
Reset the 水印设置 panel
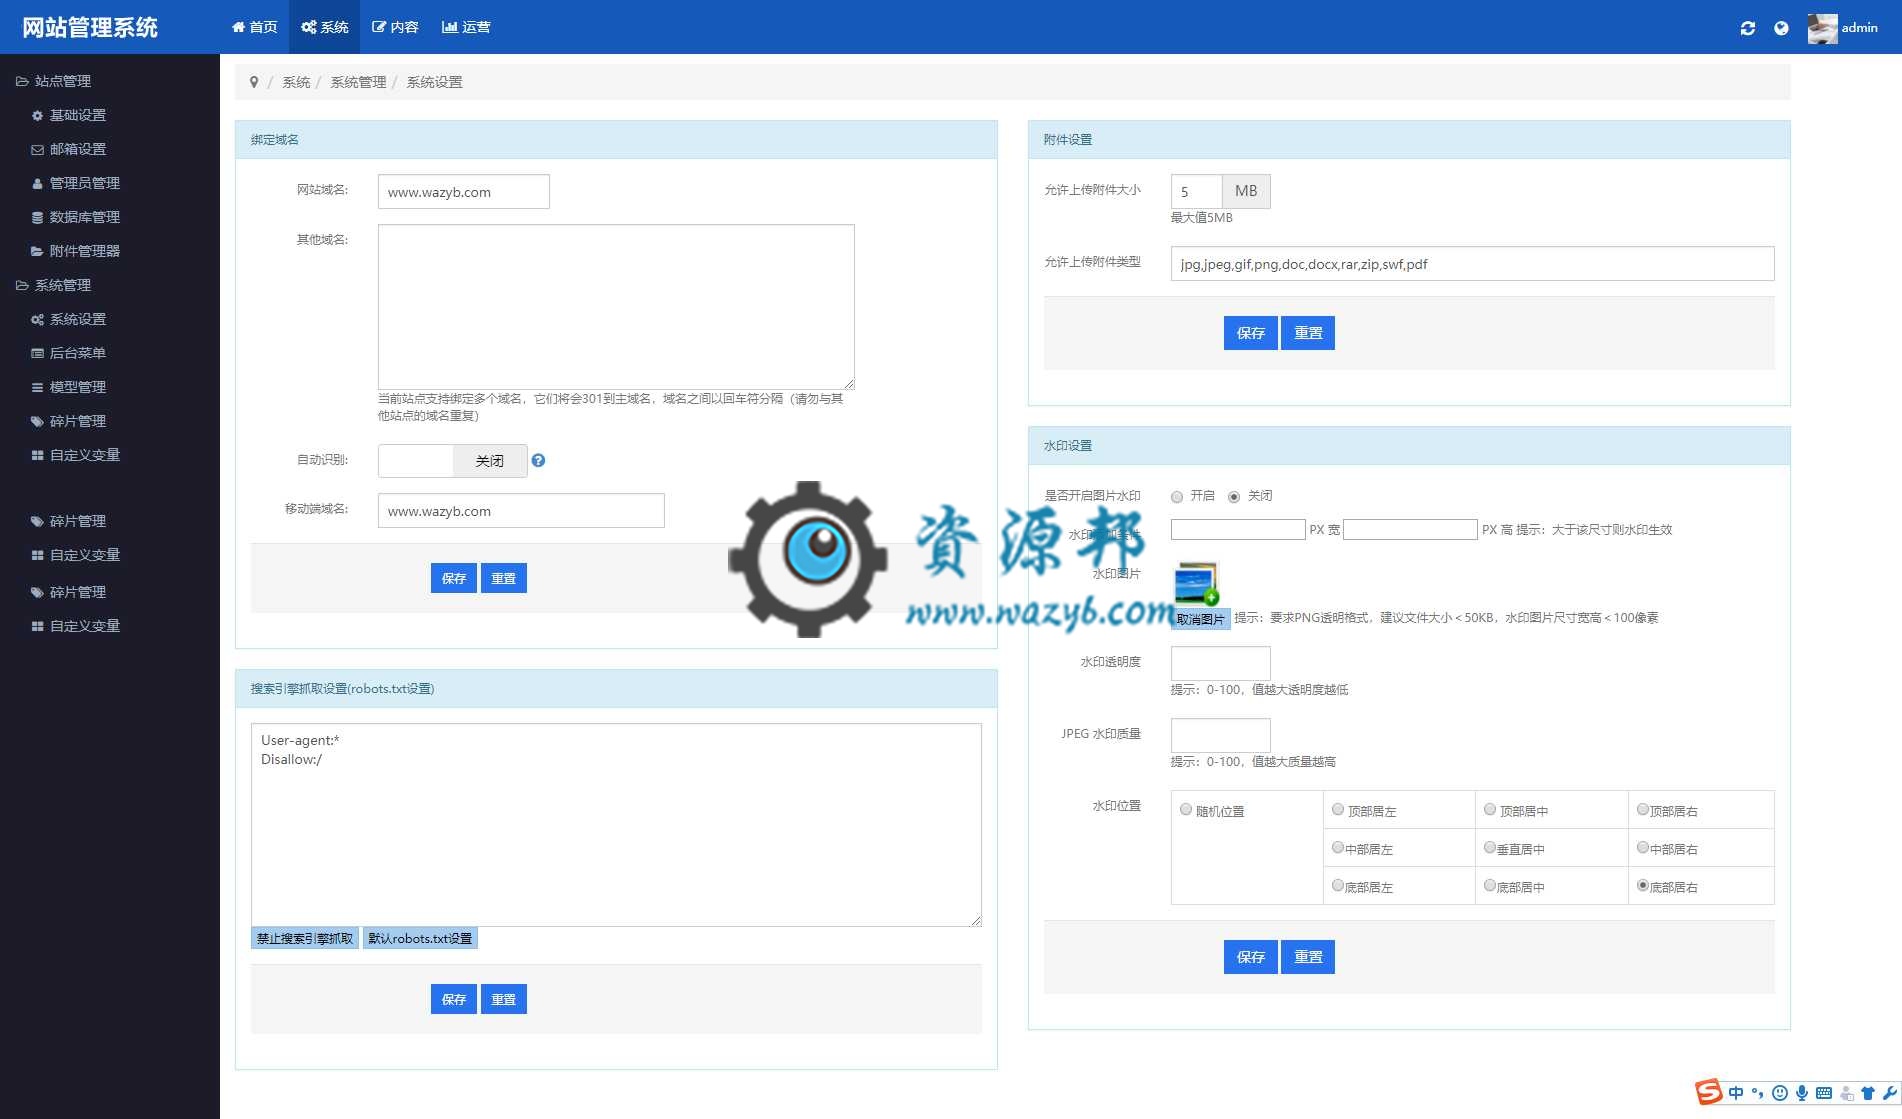click(1308, 957)
